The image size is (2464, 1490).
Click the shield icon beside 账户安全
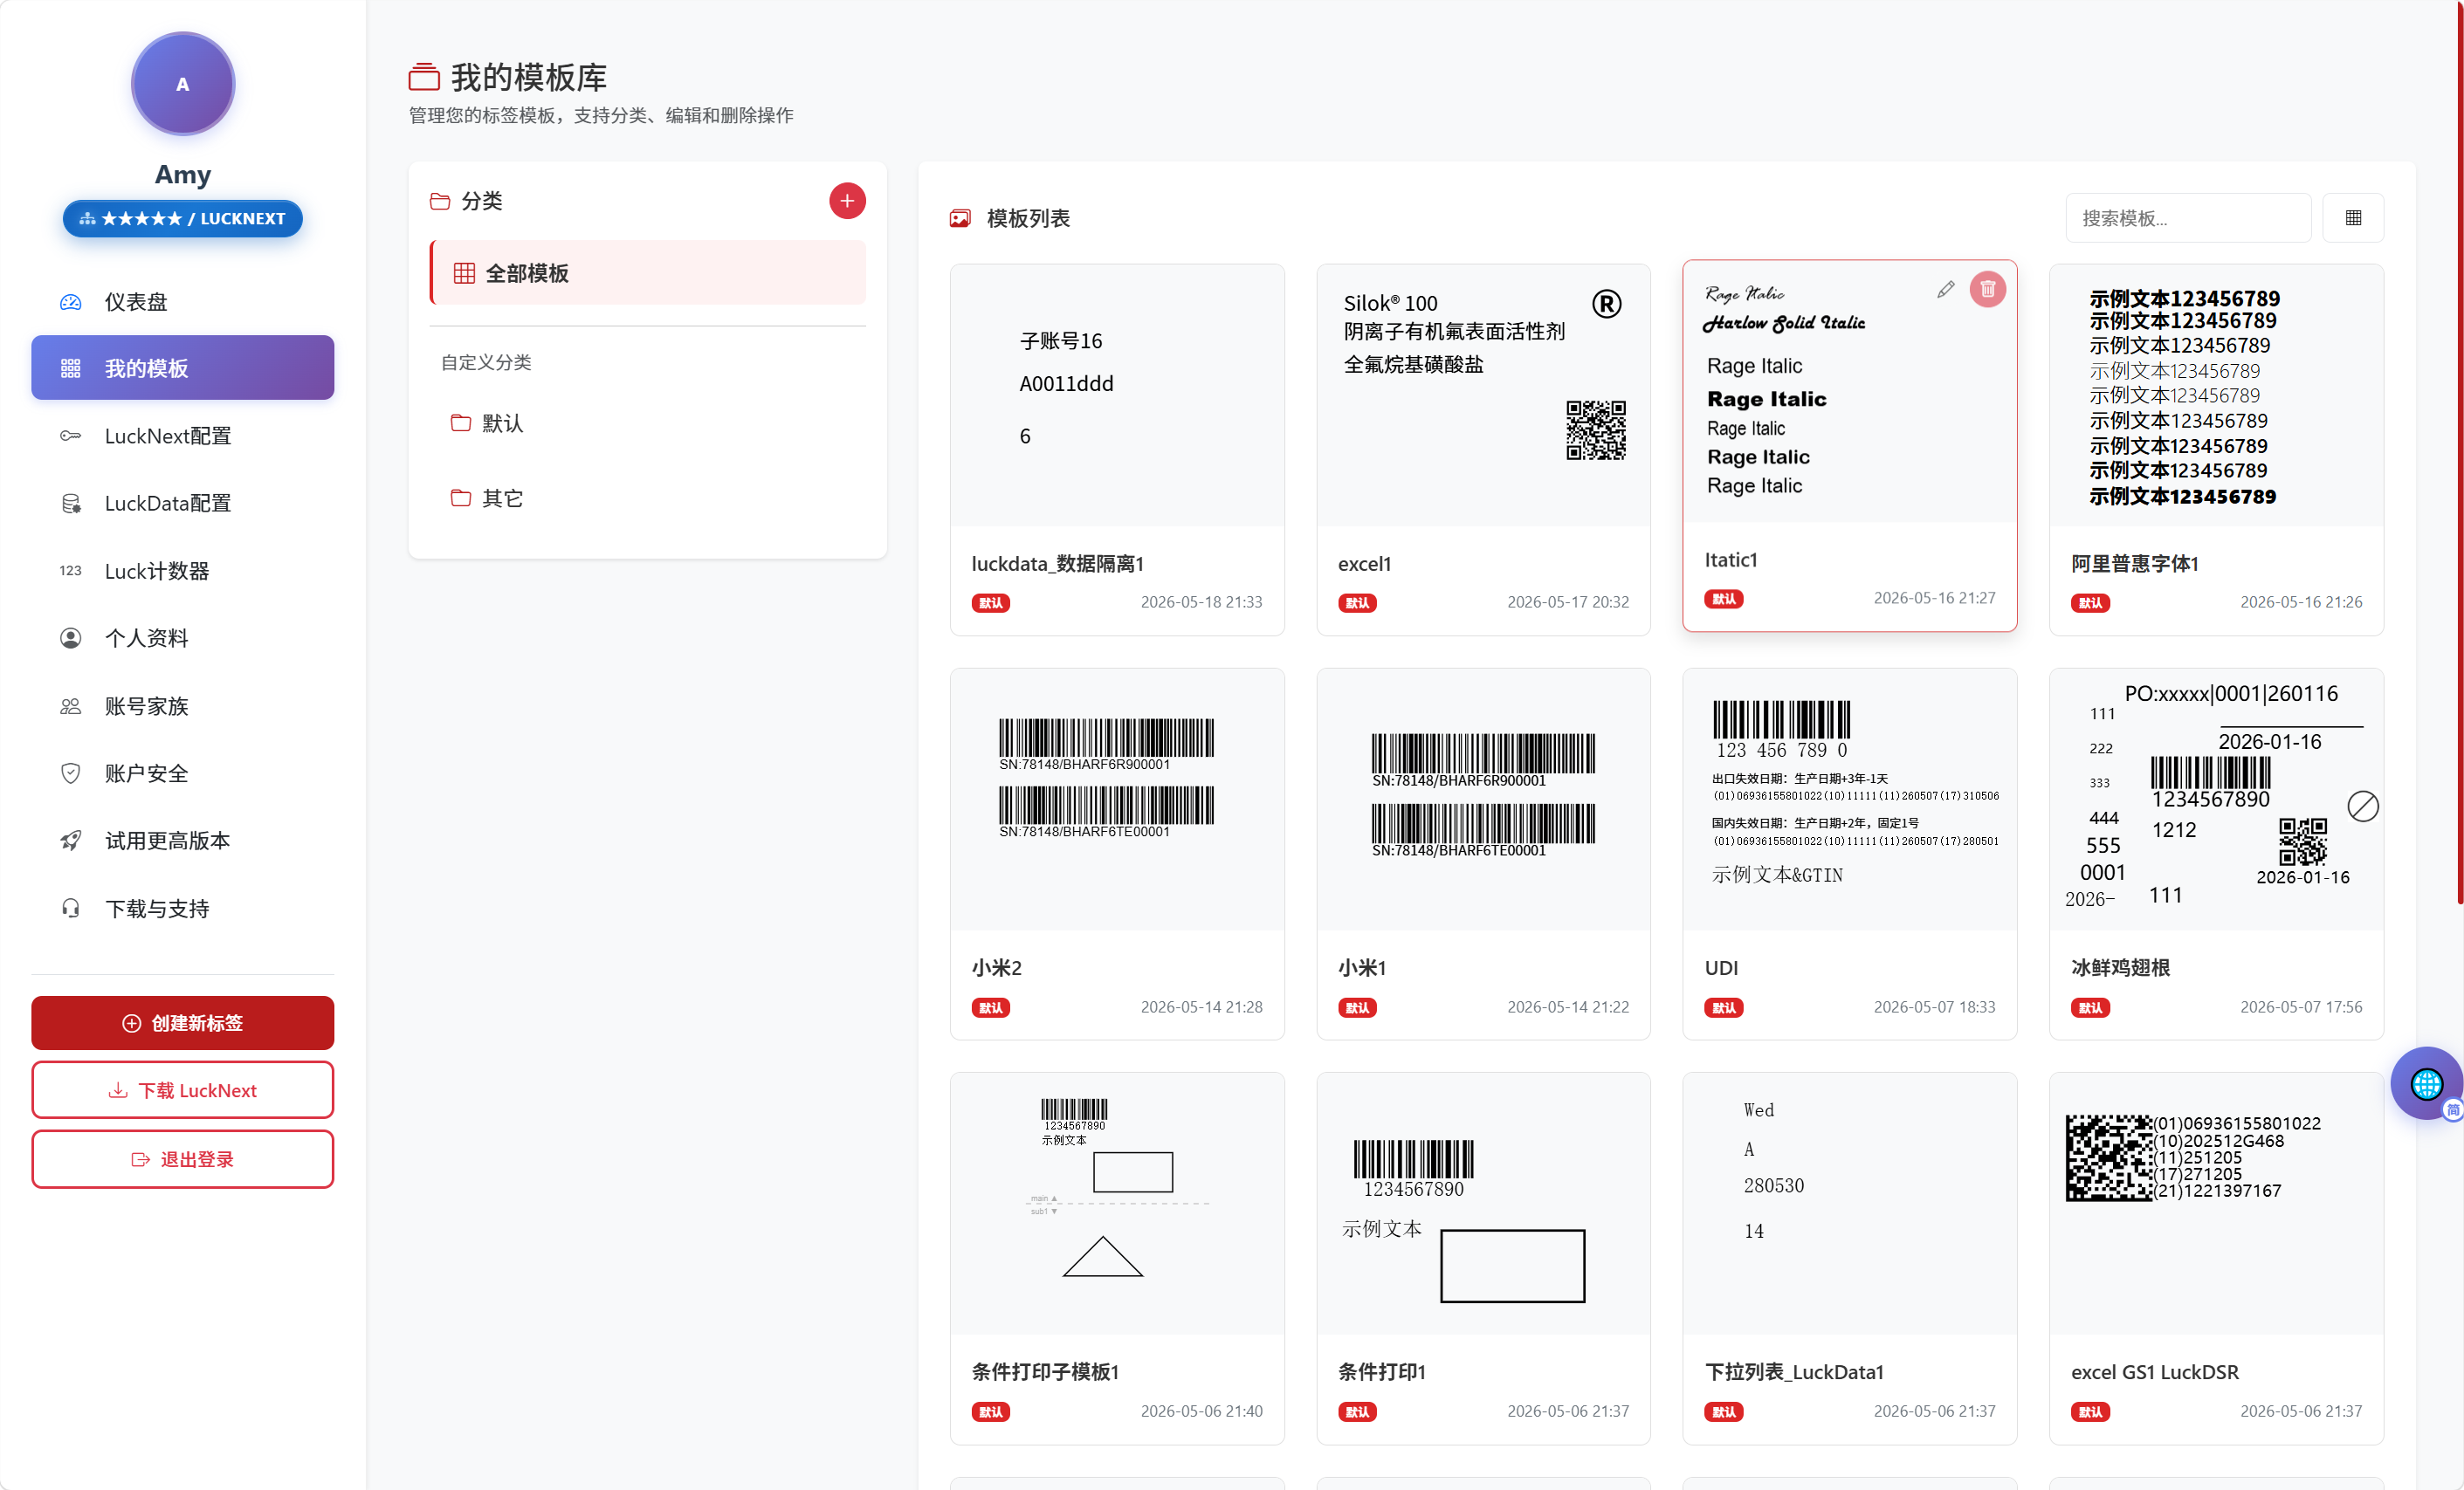coord(70,773)
